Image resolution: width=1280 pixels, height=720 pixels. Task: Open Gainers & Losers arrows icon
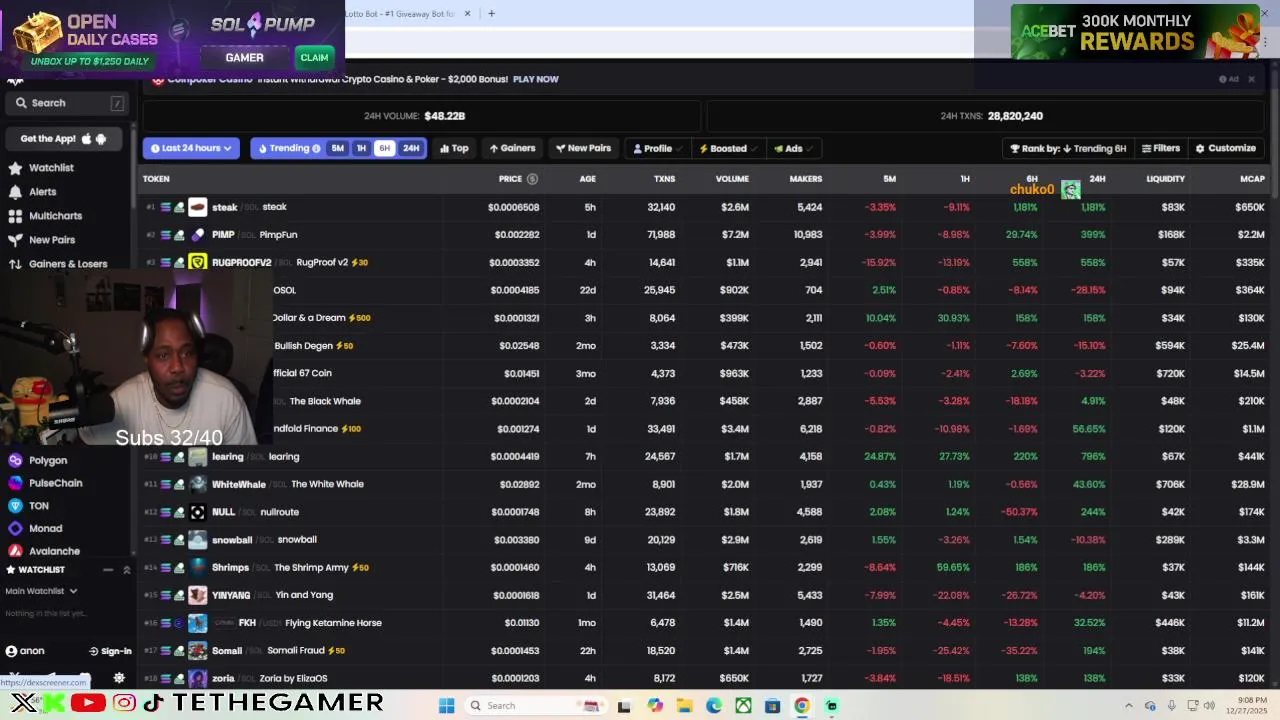[x=15, y=264]
